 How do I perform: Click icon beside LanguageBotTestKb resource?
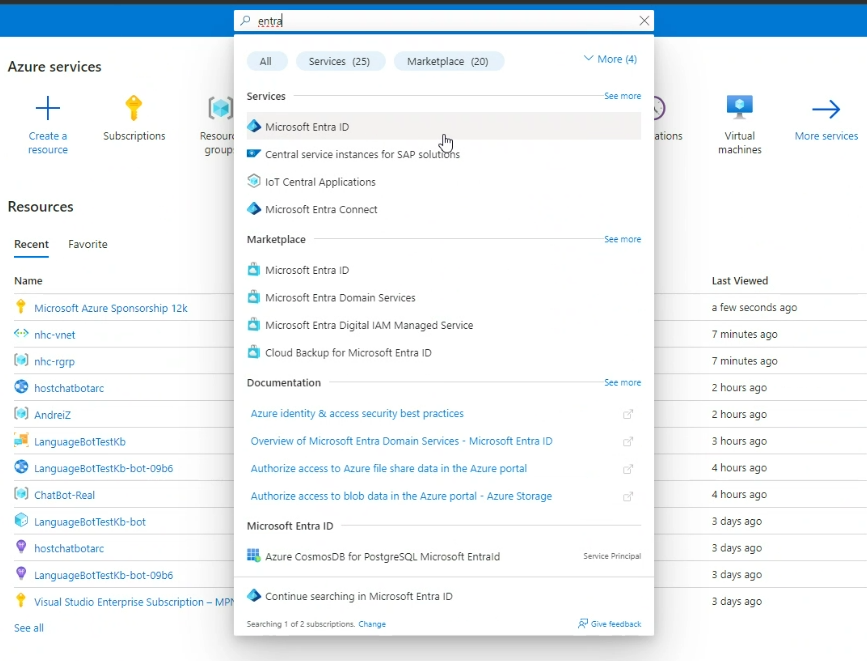click(x=21, y=440)
